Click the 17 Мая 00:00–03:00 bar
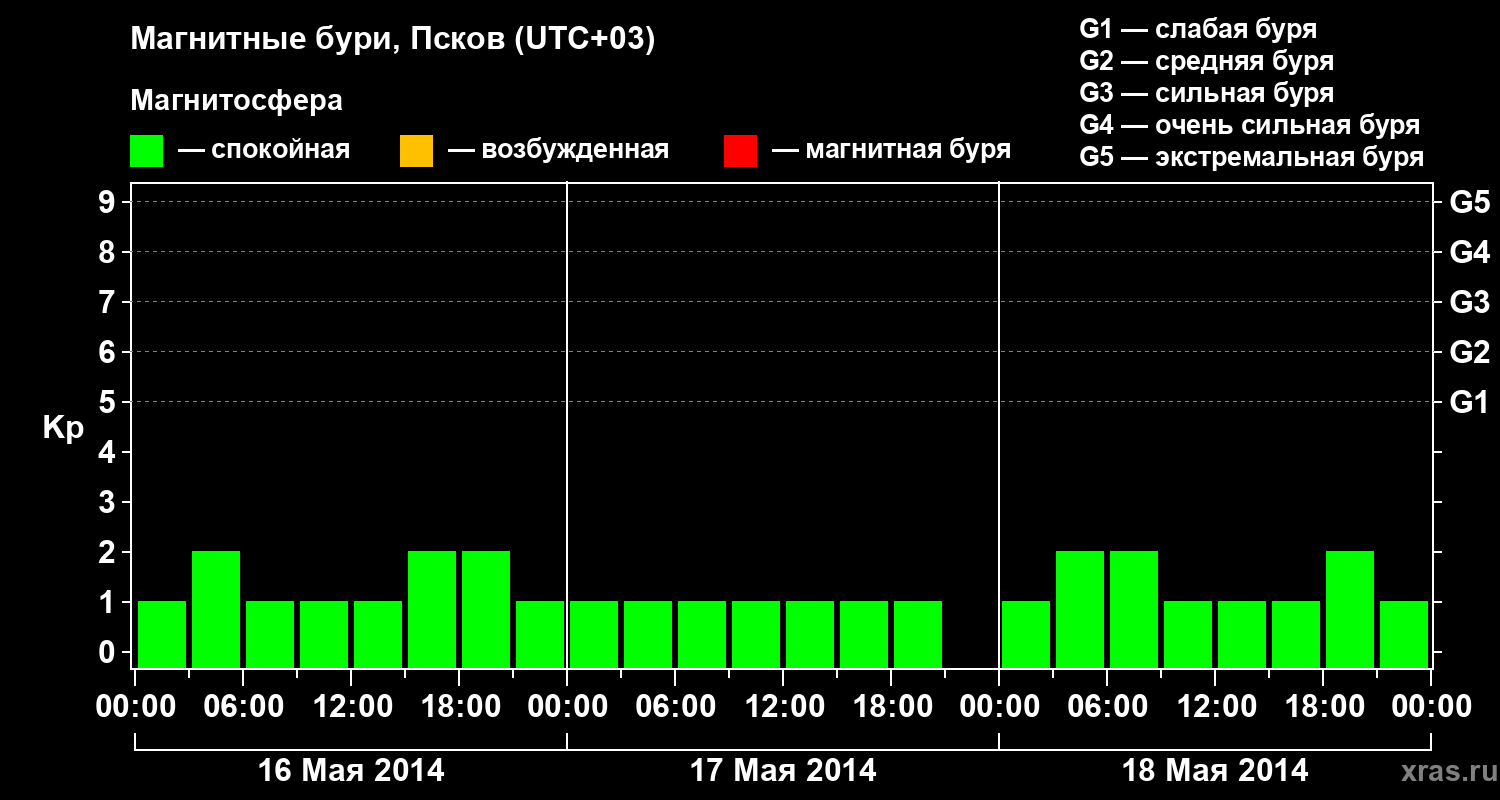 [x=594, y=634]
